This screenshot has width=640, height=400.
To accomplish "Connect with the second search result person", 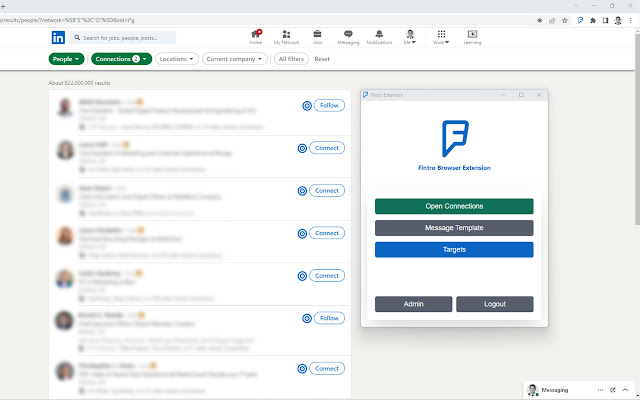I will pyautogui.click(x=327, y=148).
